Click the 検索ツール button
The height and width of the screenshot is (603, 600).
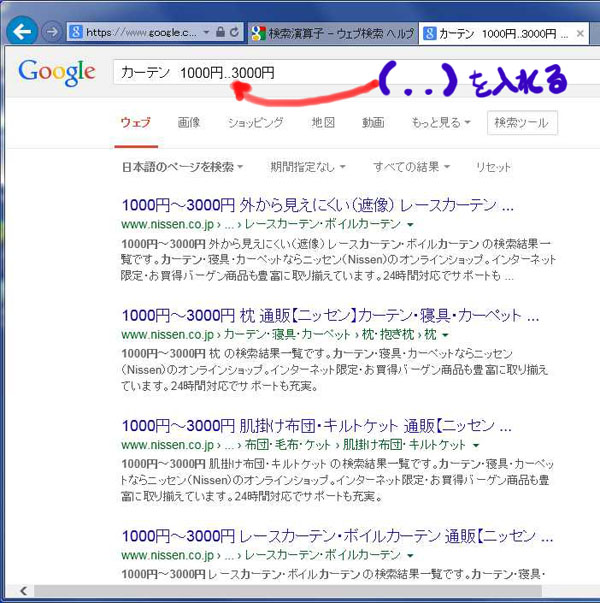[522, 123]
